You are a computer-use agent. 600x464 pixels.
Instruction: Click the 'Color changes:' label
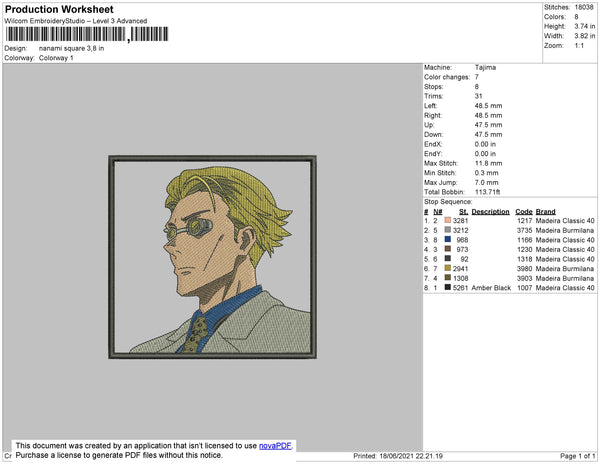(x=447, y=77)
